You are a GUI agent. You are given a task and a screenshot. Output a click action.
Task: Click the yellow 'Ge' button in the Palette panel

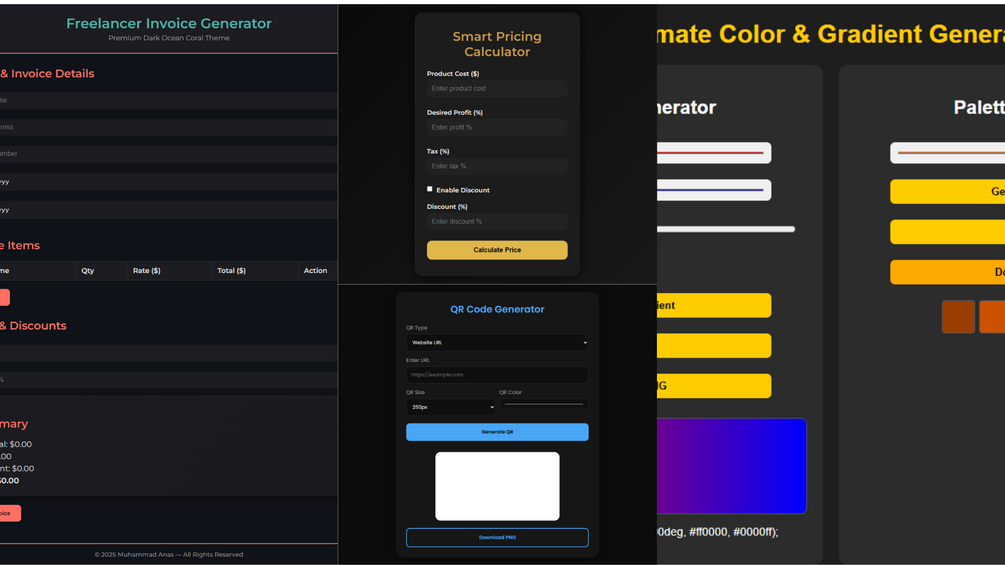tap(947, 192)
